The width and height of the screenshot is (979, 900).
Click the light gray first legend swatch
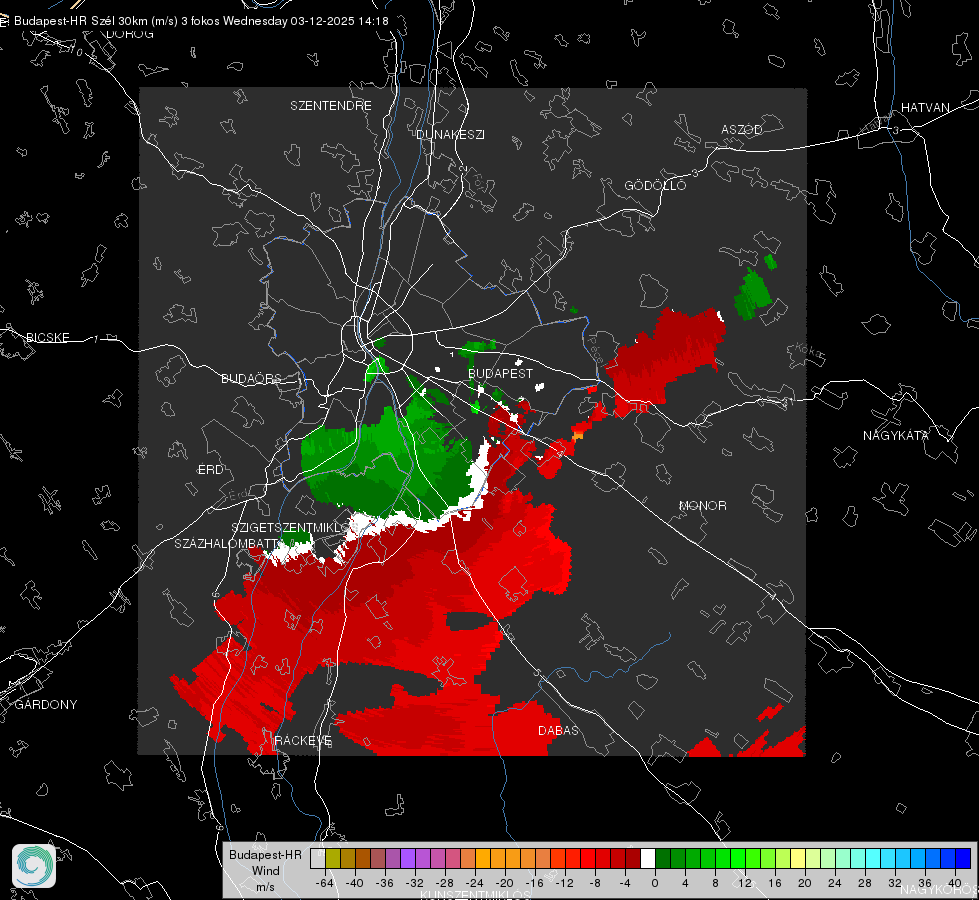tap(318, 859)
